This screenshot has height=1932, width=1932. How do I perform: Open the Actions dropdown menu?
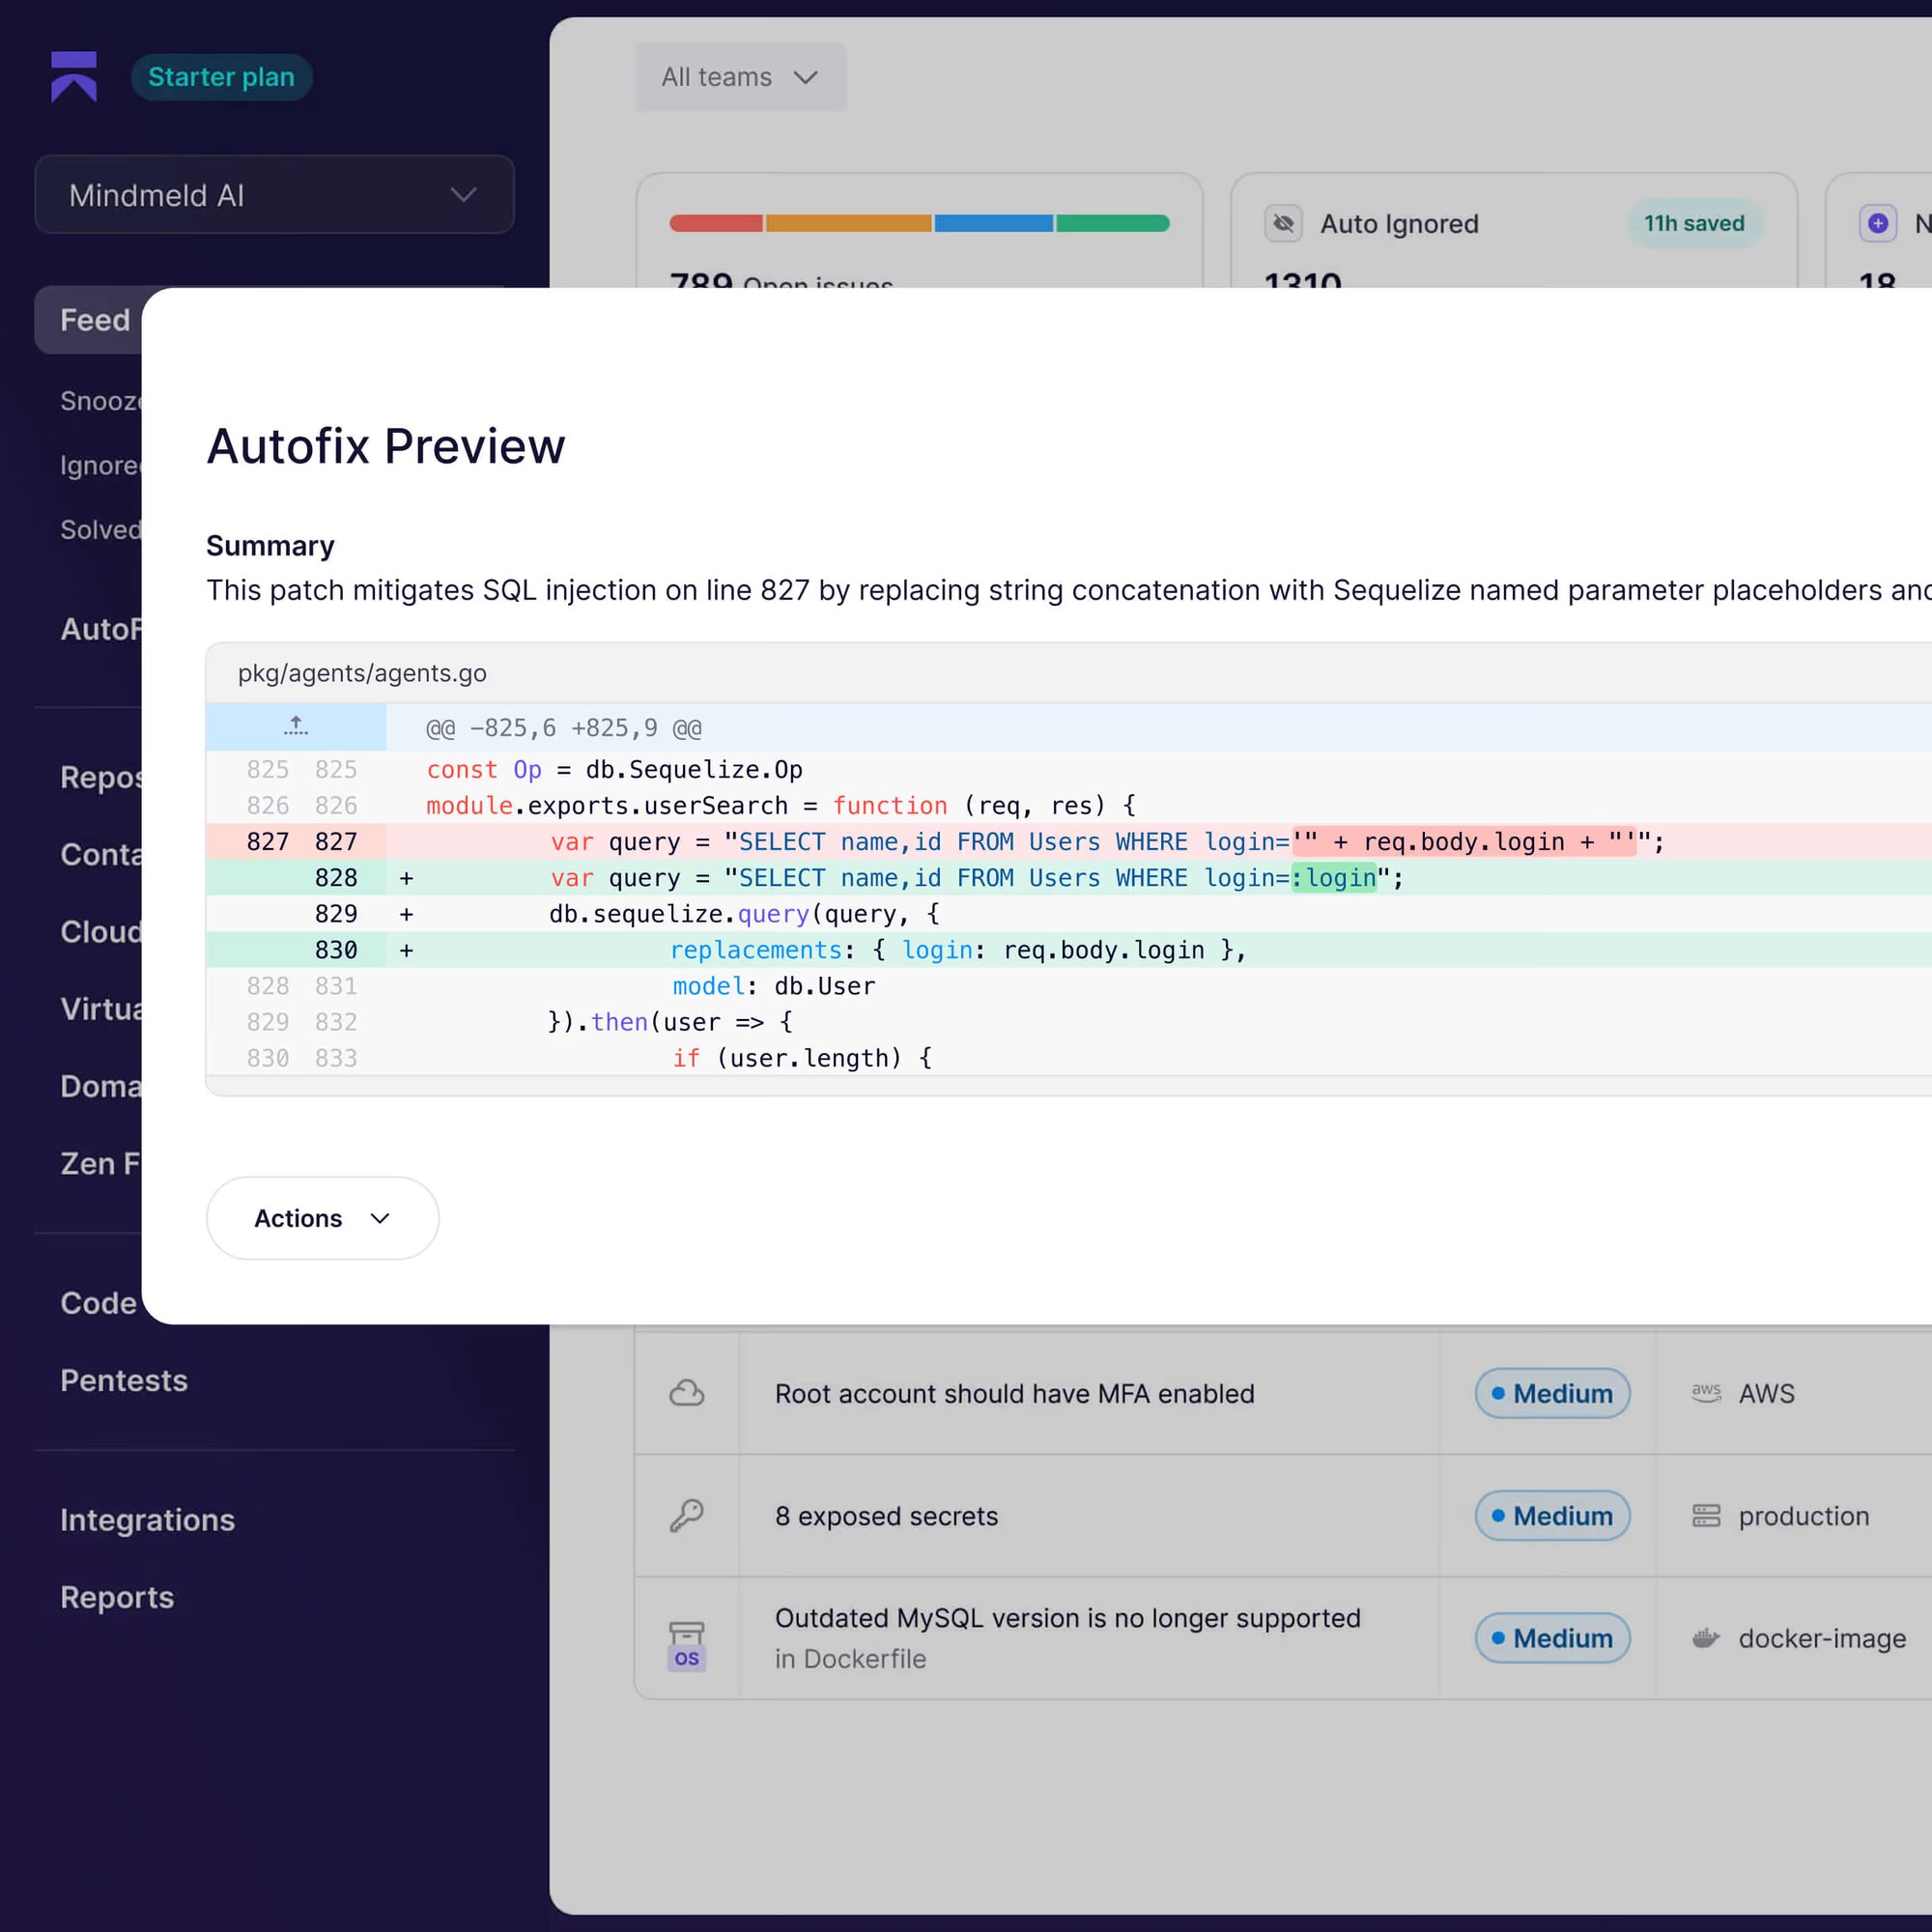click(x=322, y=1218)
